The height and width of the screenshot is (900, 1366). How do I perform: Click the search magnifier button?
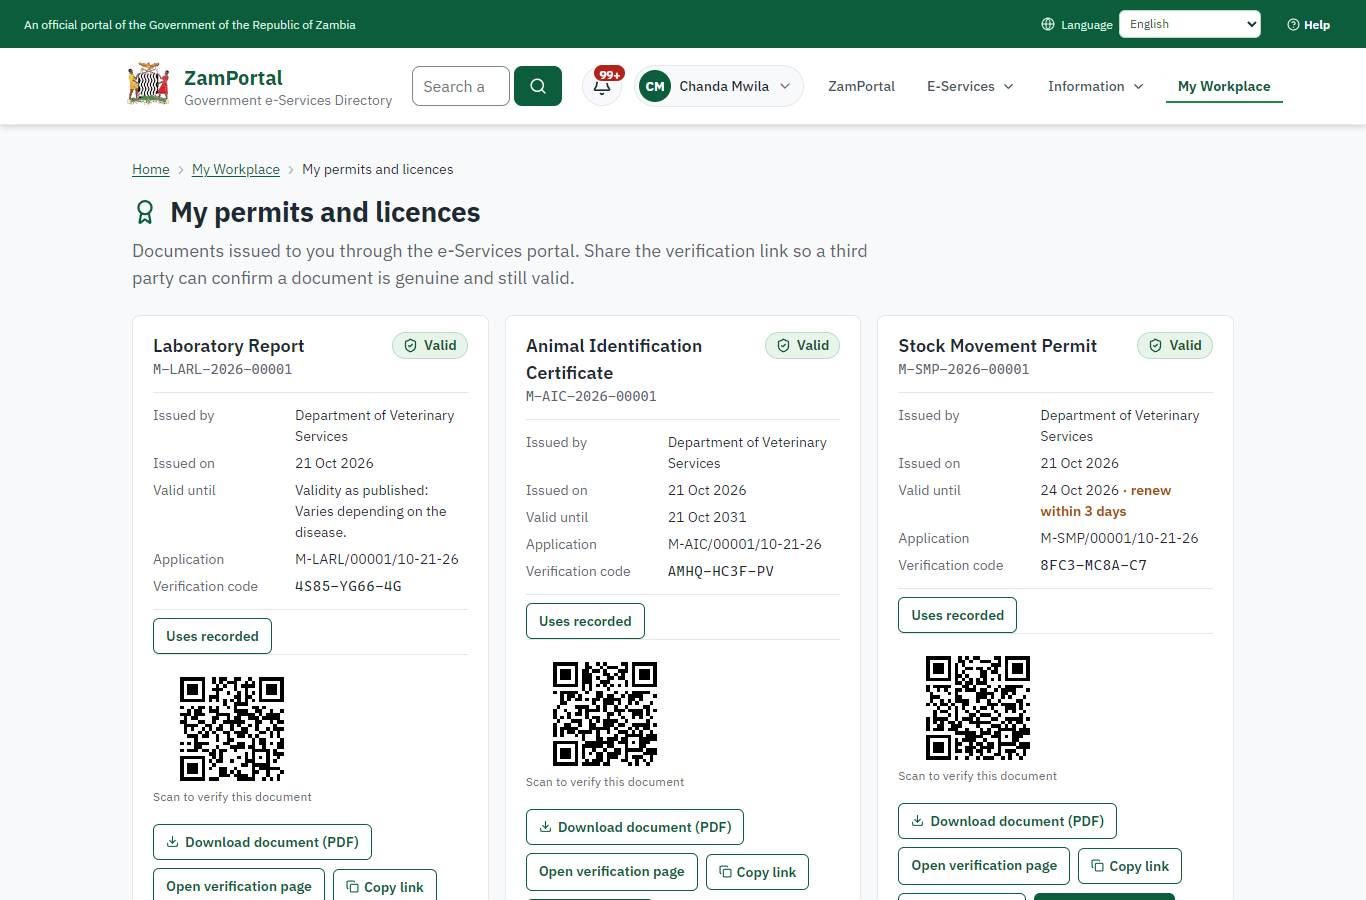tap(538, 86)
